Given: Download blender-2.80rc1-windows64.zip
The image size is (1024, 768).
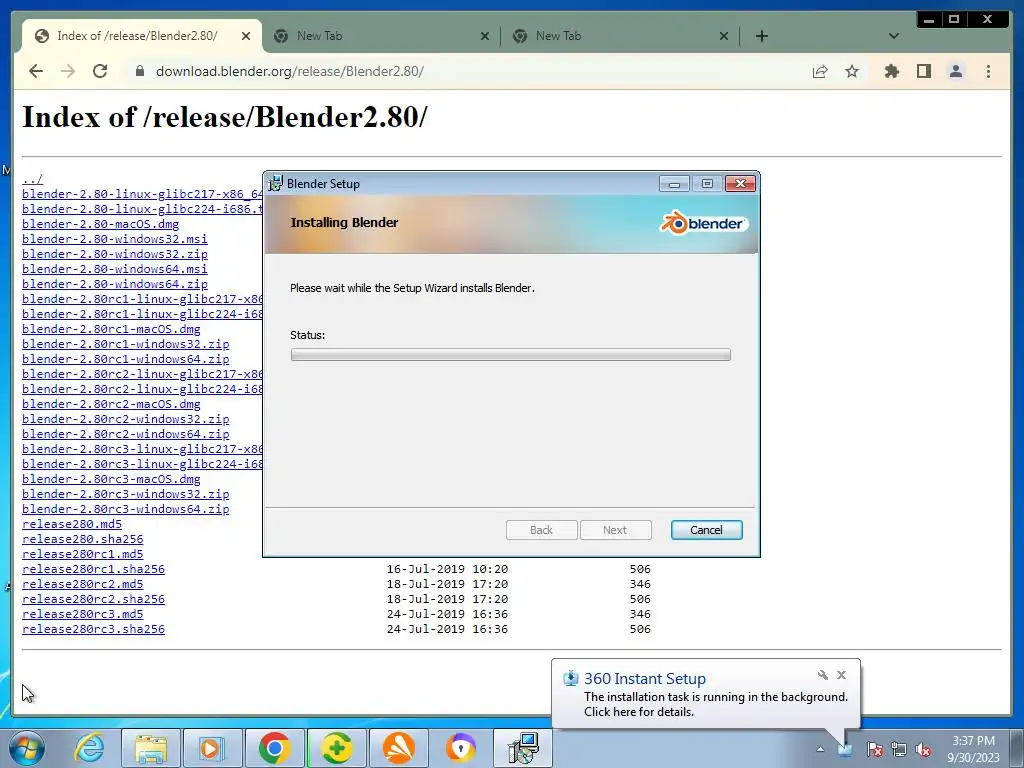Looking at the screenshot, I should click(125, 359).
